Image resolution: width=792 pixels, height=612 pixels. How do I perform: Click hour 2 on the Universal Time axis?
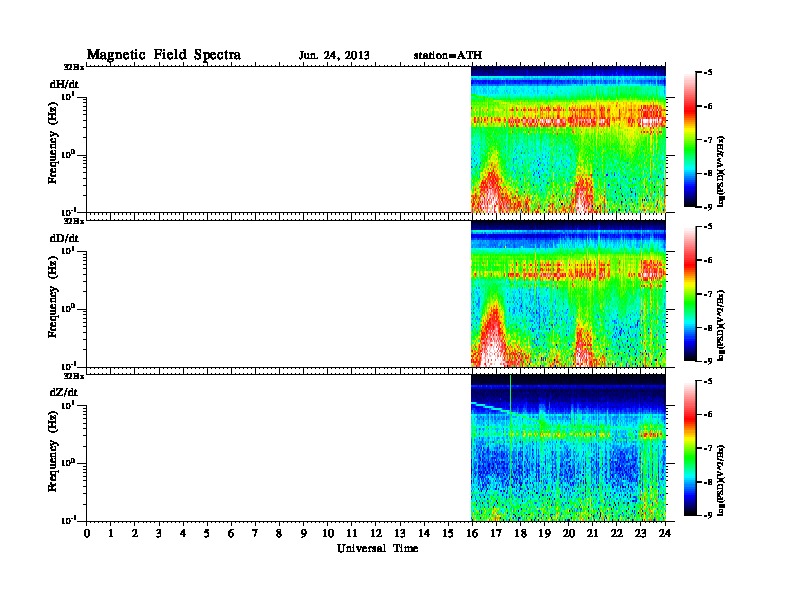135,533
